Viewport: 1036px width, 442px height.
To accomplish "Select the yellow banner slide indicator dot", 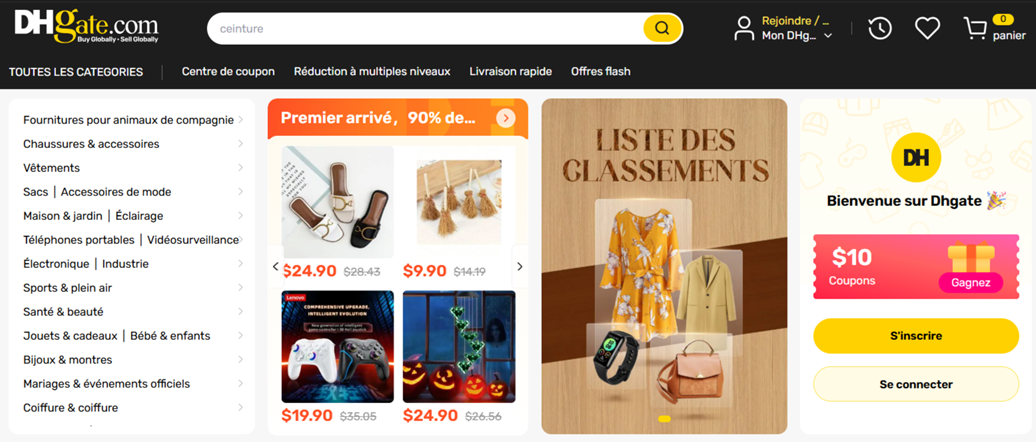I will click(665, 419).
